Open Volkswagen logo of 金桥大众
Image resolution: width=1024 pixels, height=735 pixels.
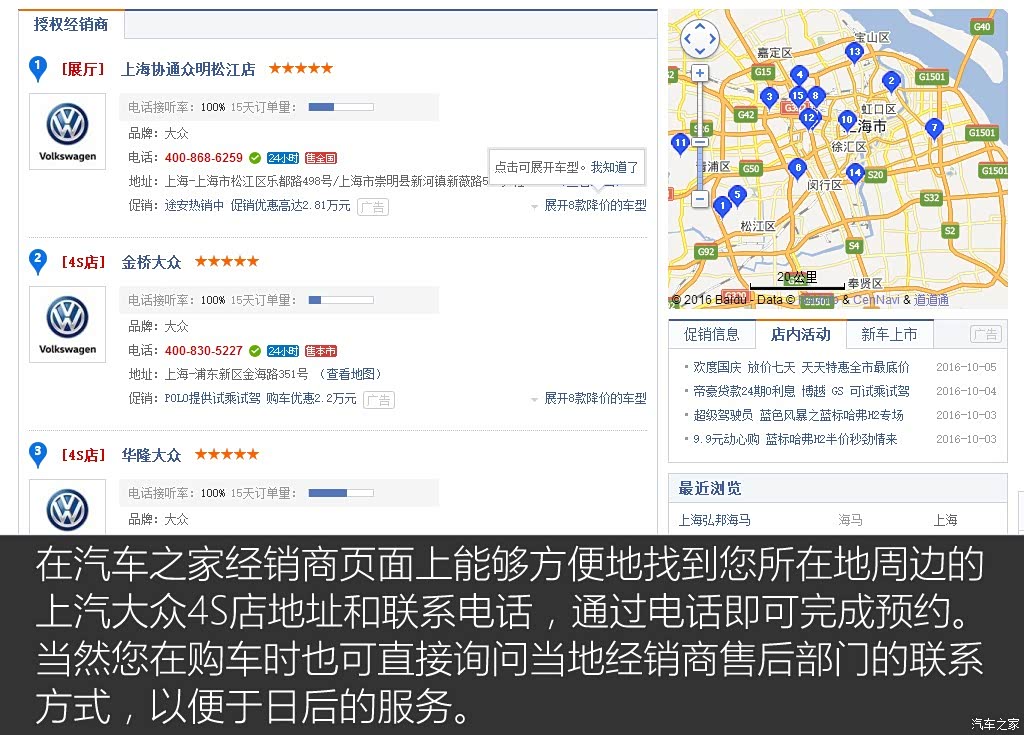[67, 324]
